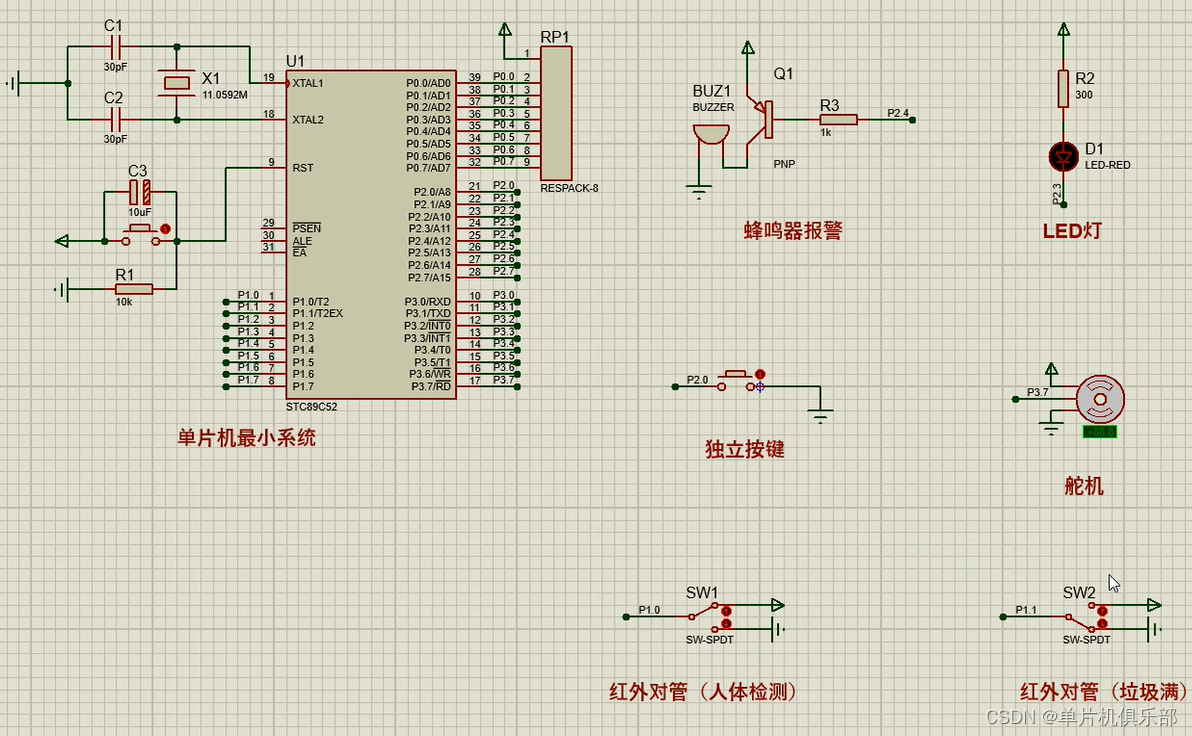
Task: Select the LED灯 label
Action: [1072, 230]
